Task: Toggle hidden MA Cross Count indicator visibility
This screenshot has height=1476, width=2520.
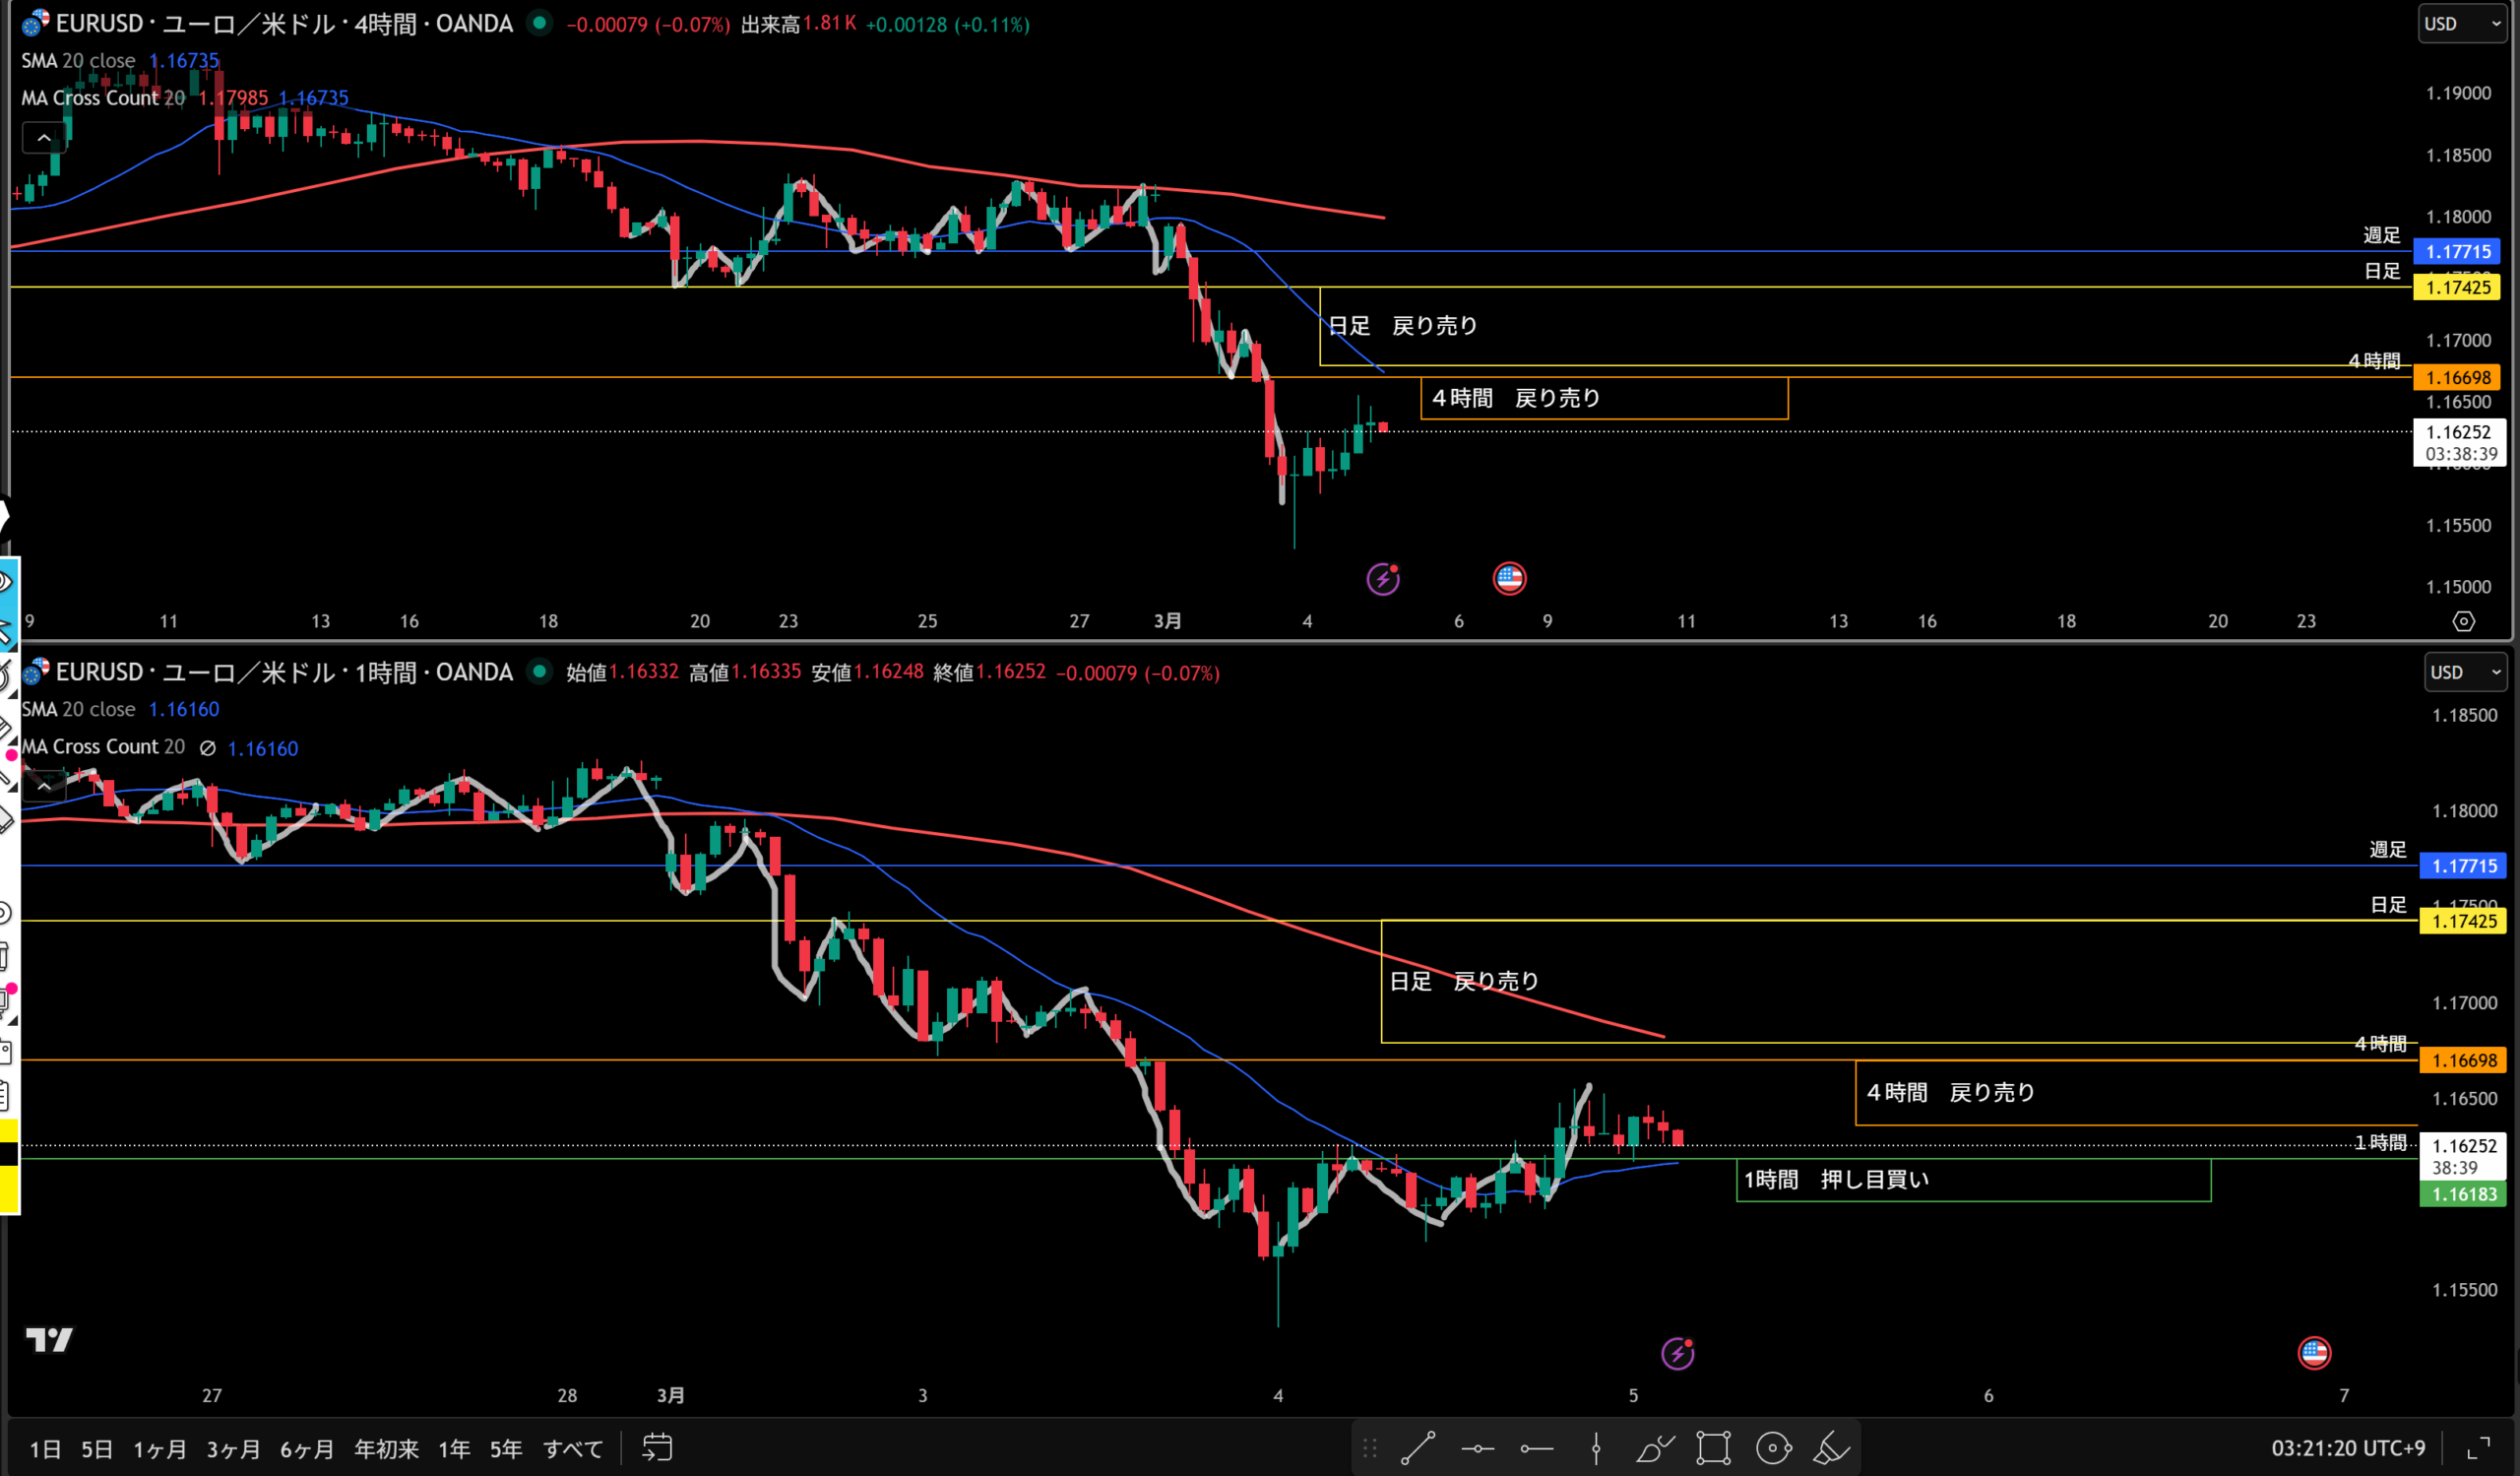Action: tap(207, 748)
